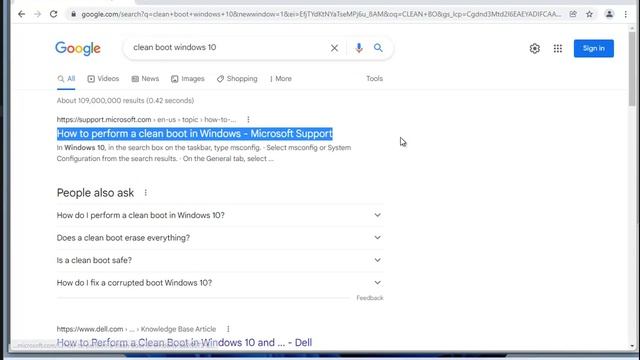Start voice search with the microphone icon
This screenshot has height=360, width=640.
tap(359, 48)
